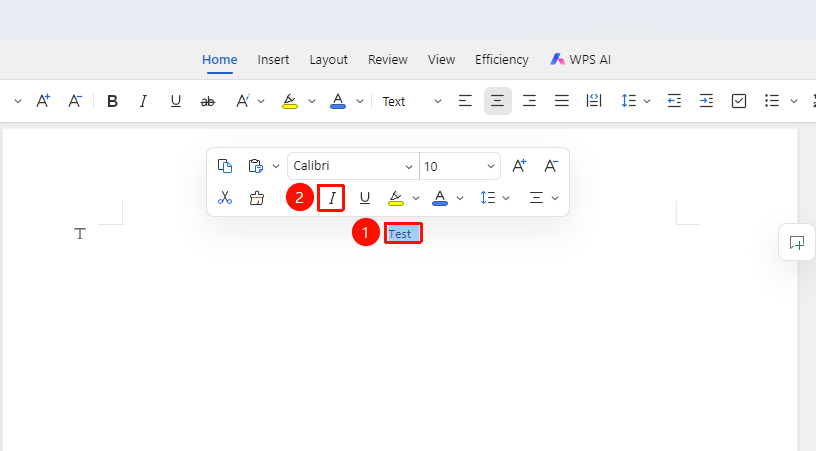The image size is (816, 451).
Task: Underline selection via floating toolbar
Action: pos(365,198)
